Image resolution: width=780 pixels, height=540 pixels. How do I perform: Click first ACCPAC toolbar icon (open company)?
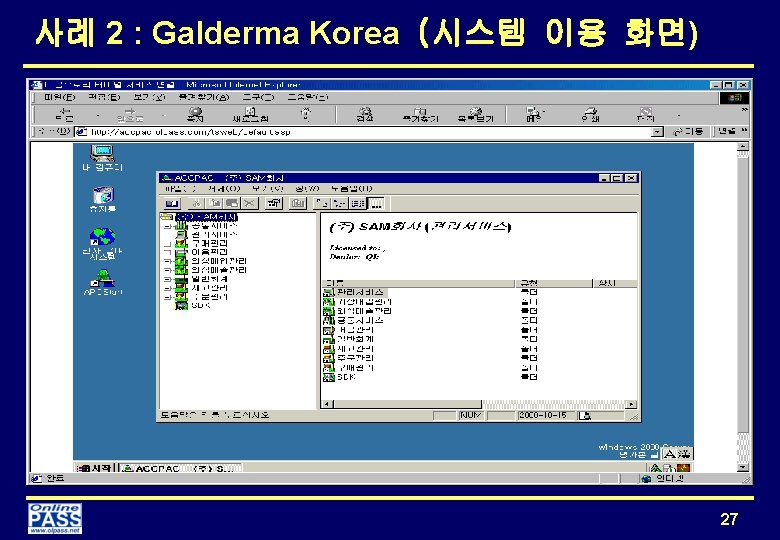tap(172, 203)
